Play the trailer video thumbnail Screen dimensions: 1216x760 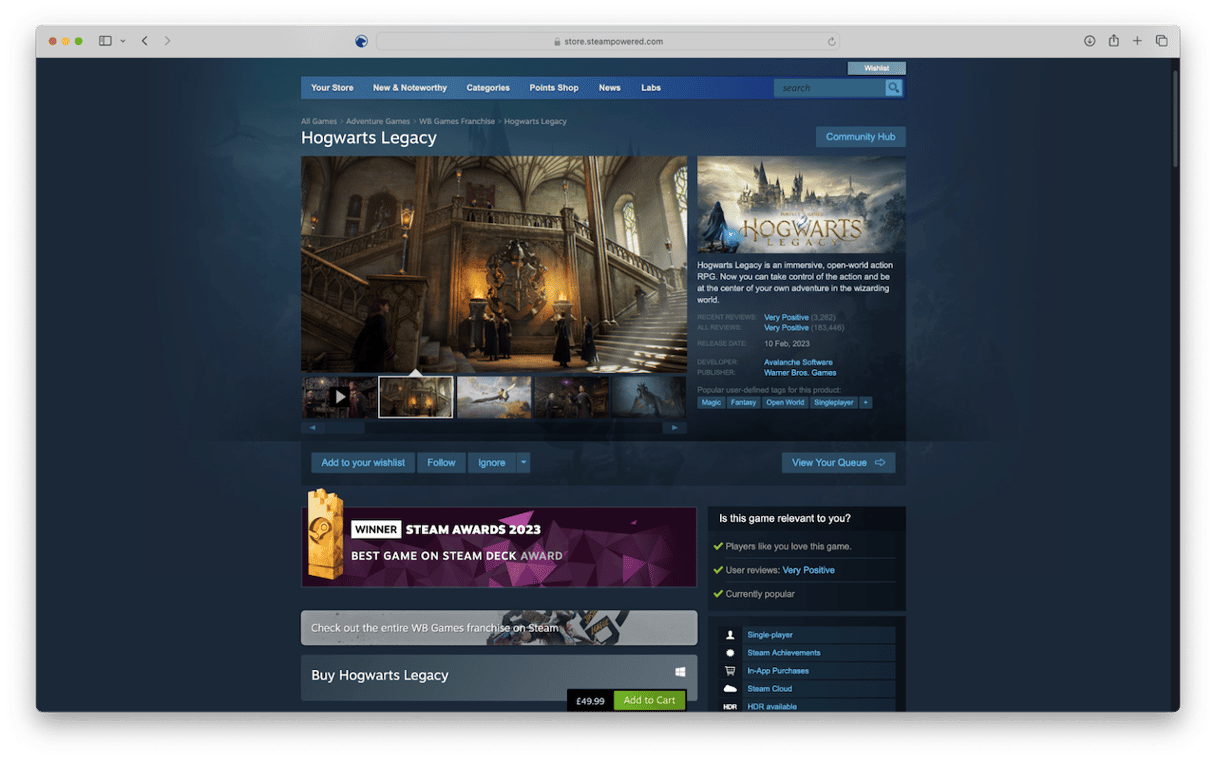(x=340, y=397)
